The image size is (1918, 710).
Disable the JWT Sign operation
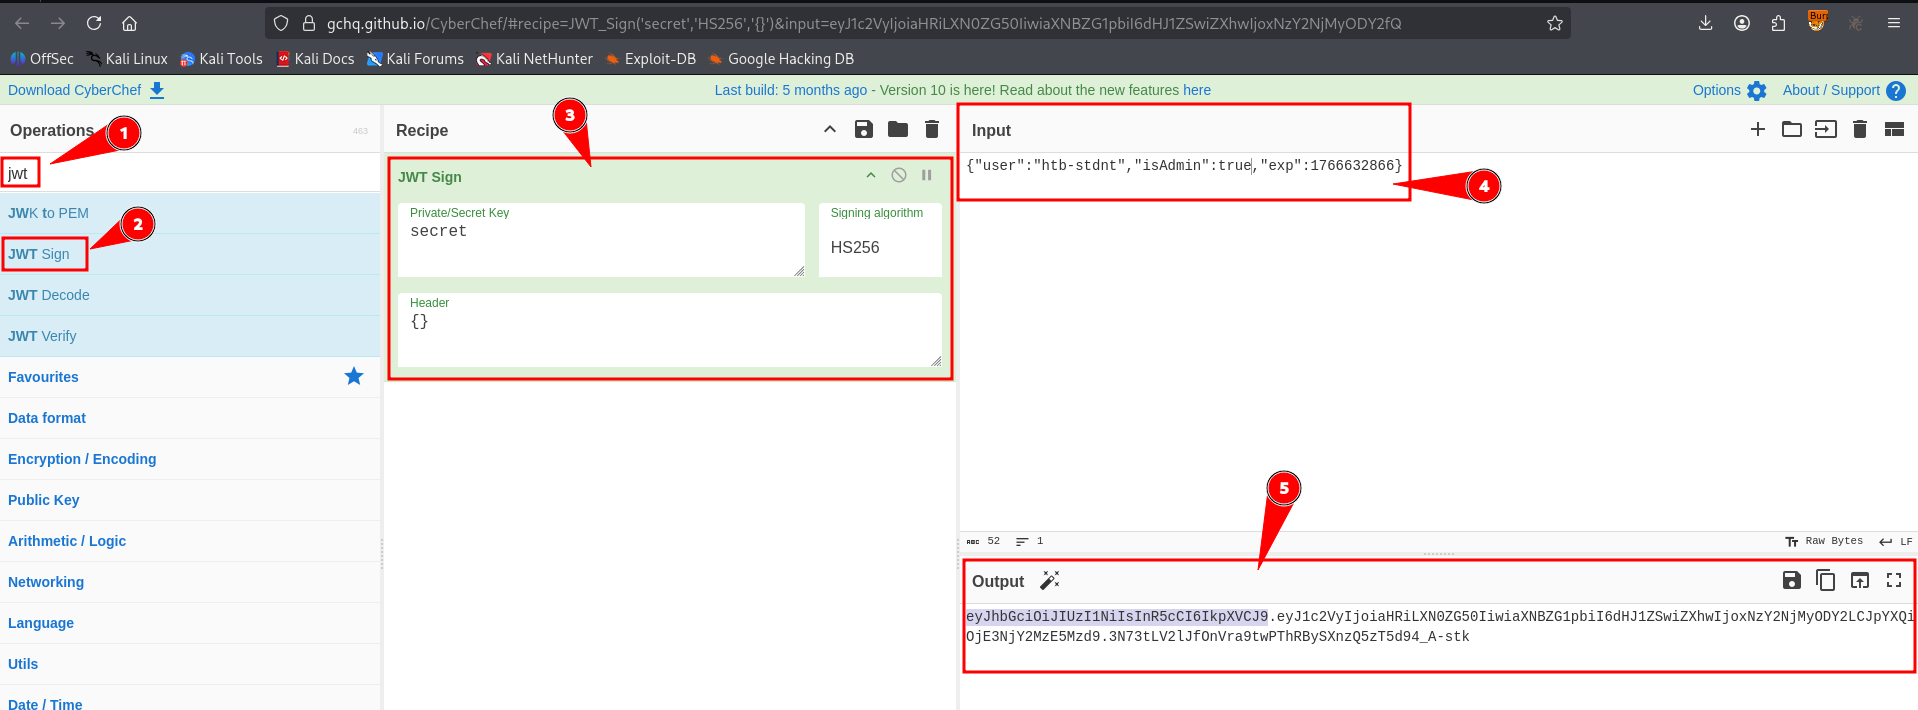pyautogui.click(x=899, y=175)
